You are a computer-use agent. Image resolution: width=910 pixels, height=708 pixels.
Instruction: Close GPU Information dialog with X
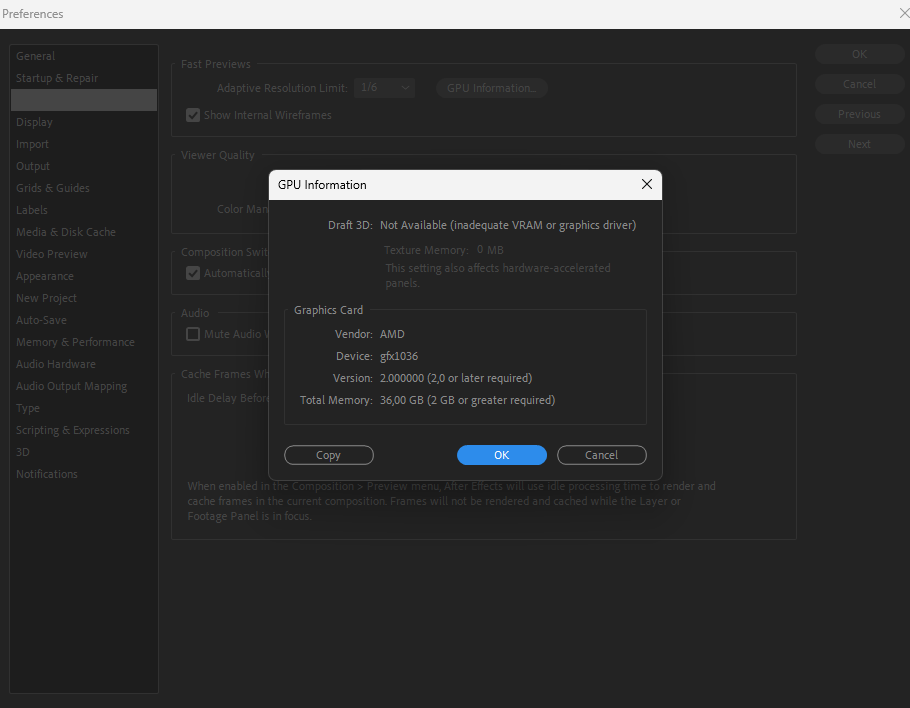pyautogui.click(x=646, y=185)
